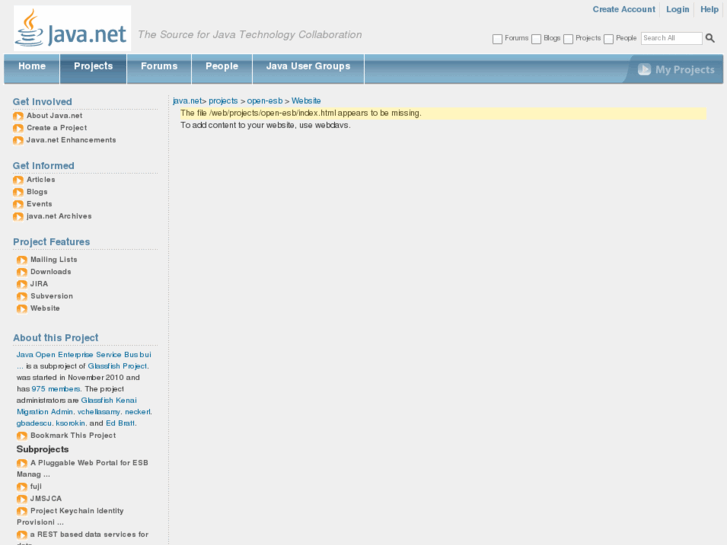This screenshot has height=545, width=727.
Task: Click arrow icon beside Project Keychain Identity
Action: (22, 511)
